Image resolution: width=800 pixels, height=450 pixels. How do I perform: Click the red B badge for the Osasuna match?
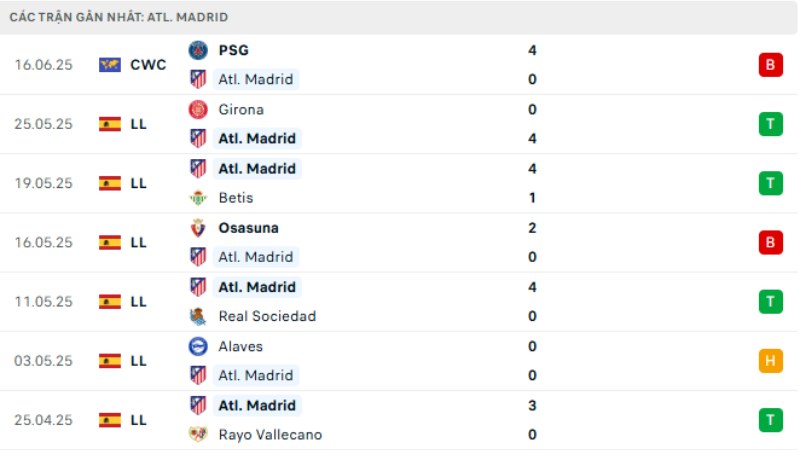[770, 242]
